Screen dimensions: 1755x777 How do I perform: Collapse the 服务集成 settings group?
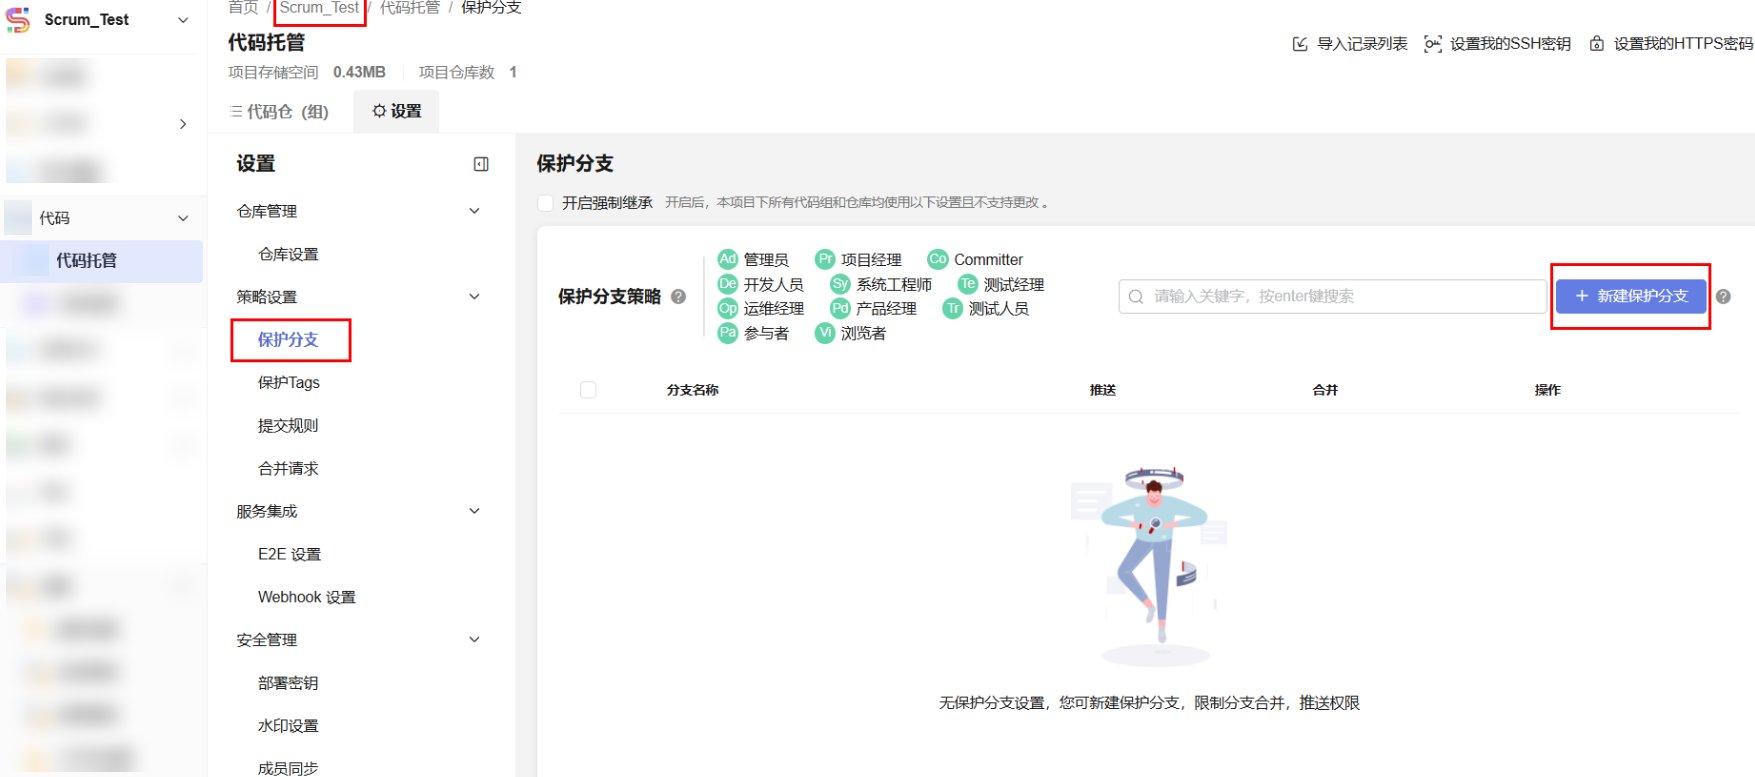coord(475,511)
